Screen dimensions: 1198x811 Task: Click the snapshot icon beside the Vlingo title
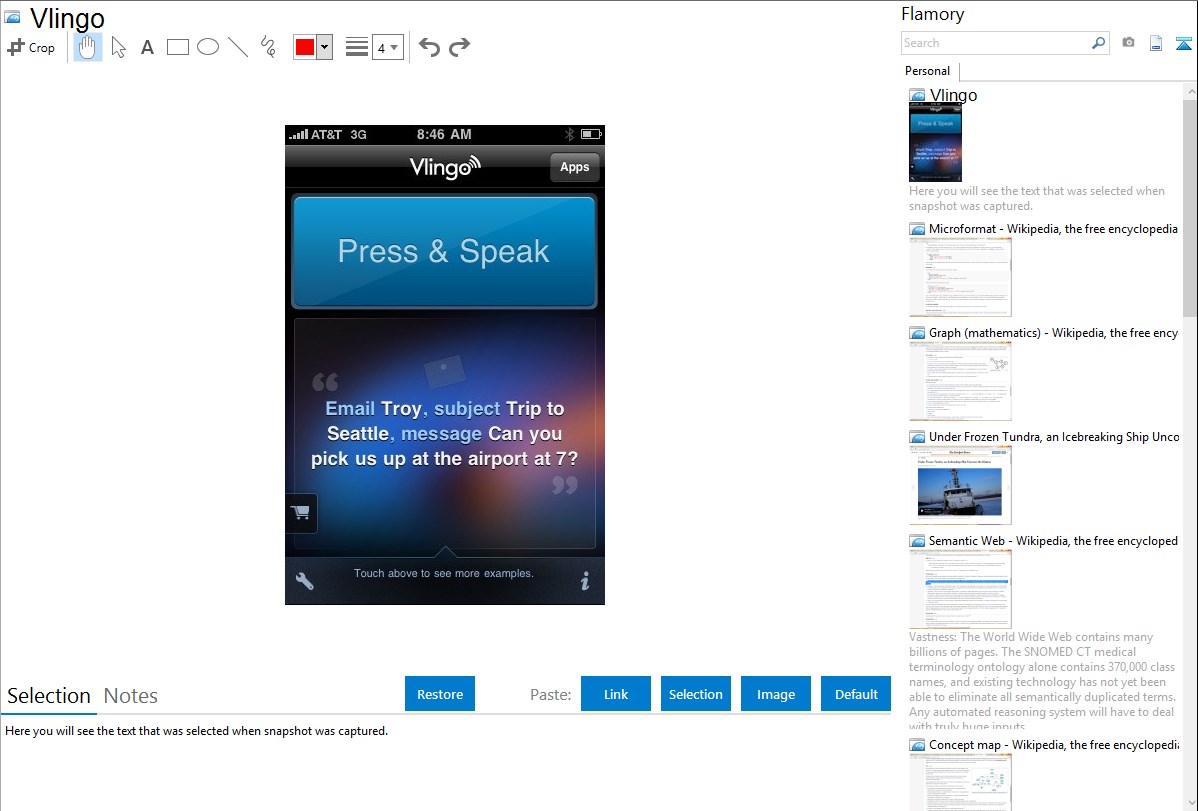(x=12, y=17)
